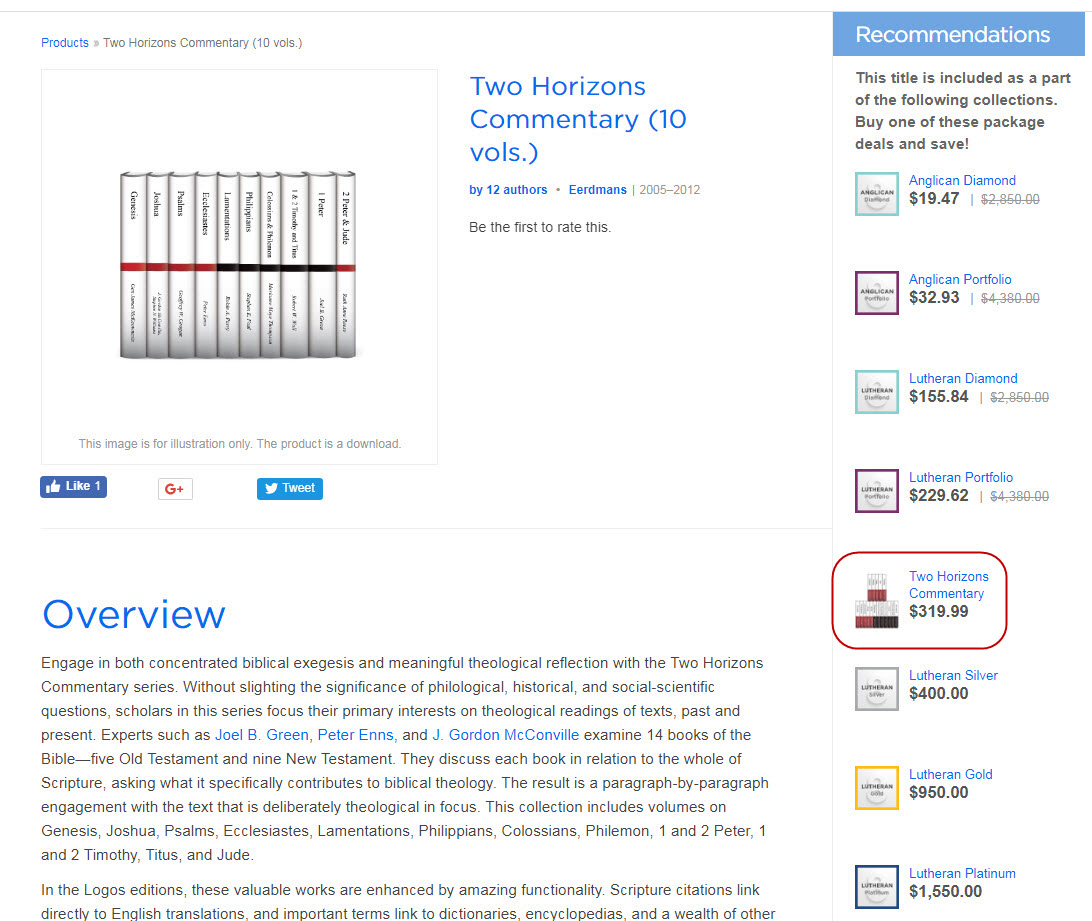The width and height of the screenshot is (1092, 921).
Task: Open the Lutheran Gold package link
Action: tap(951, 774)
